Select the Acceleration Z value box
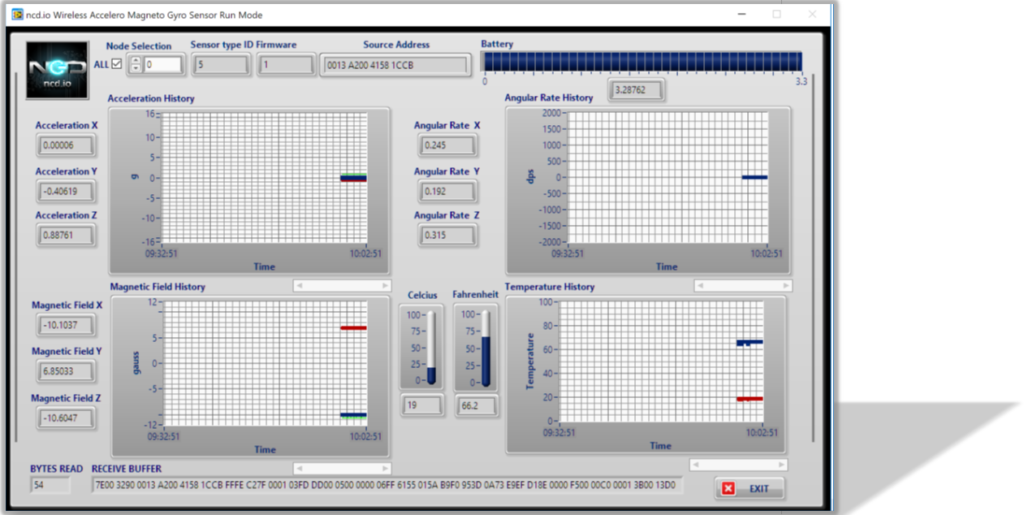 (x=68, y=235)
